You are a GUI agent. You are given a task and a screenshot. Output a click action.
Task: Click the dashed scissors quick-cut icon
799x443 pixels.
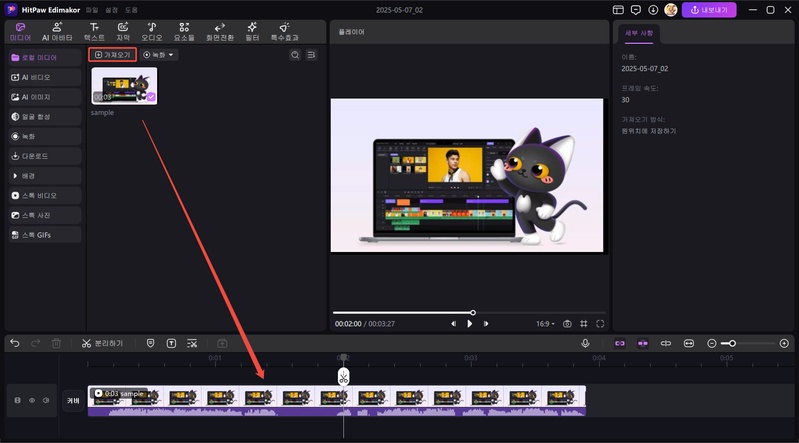[x=192, y=343]
